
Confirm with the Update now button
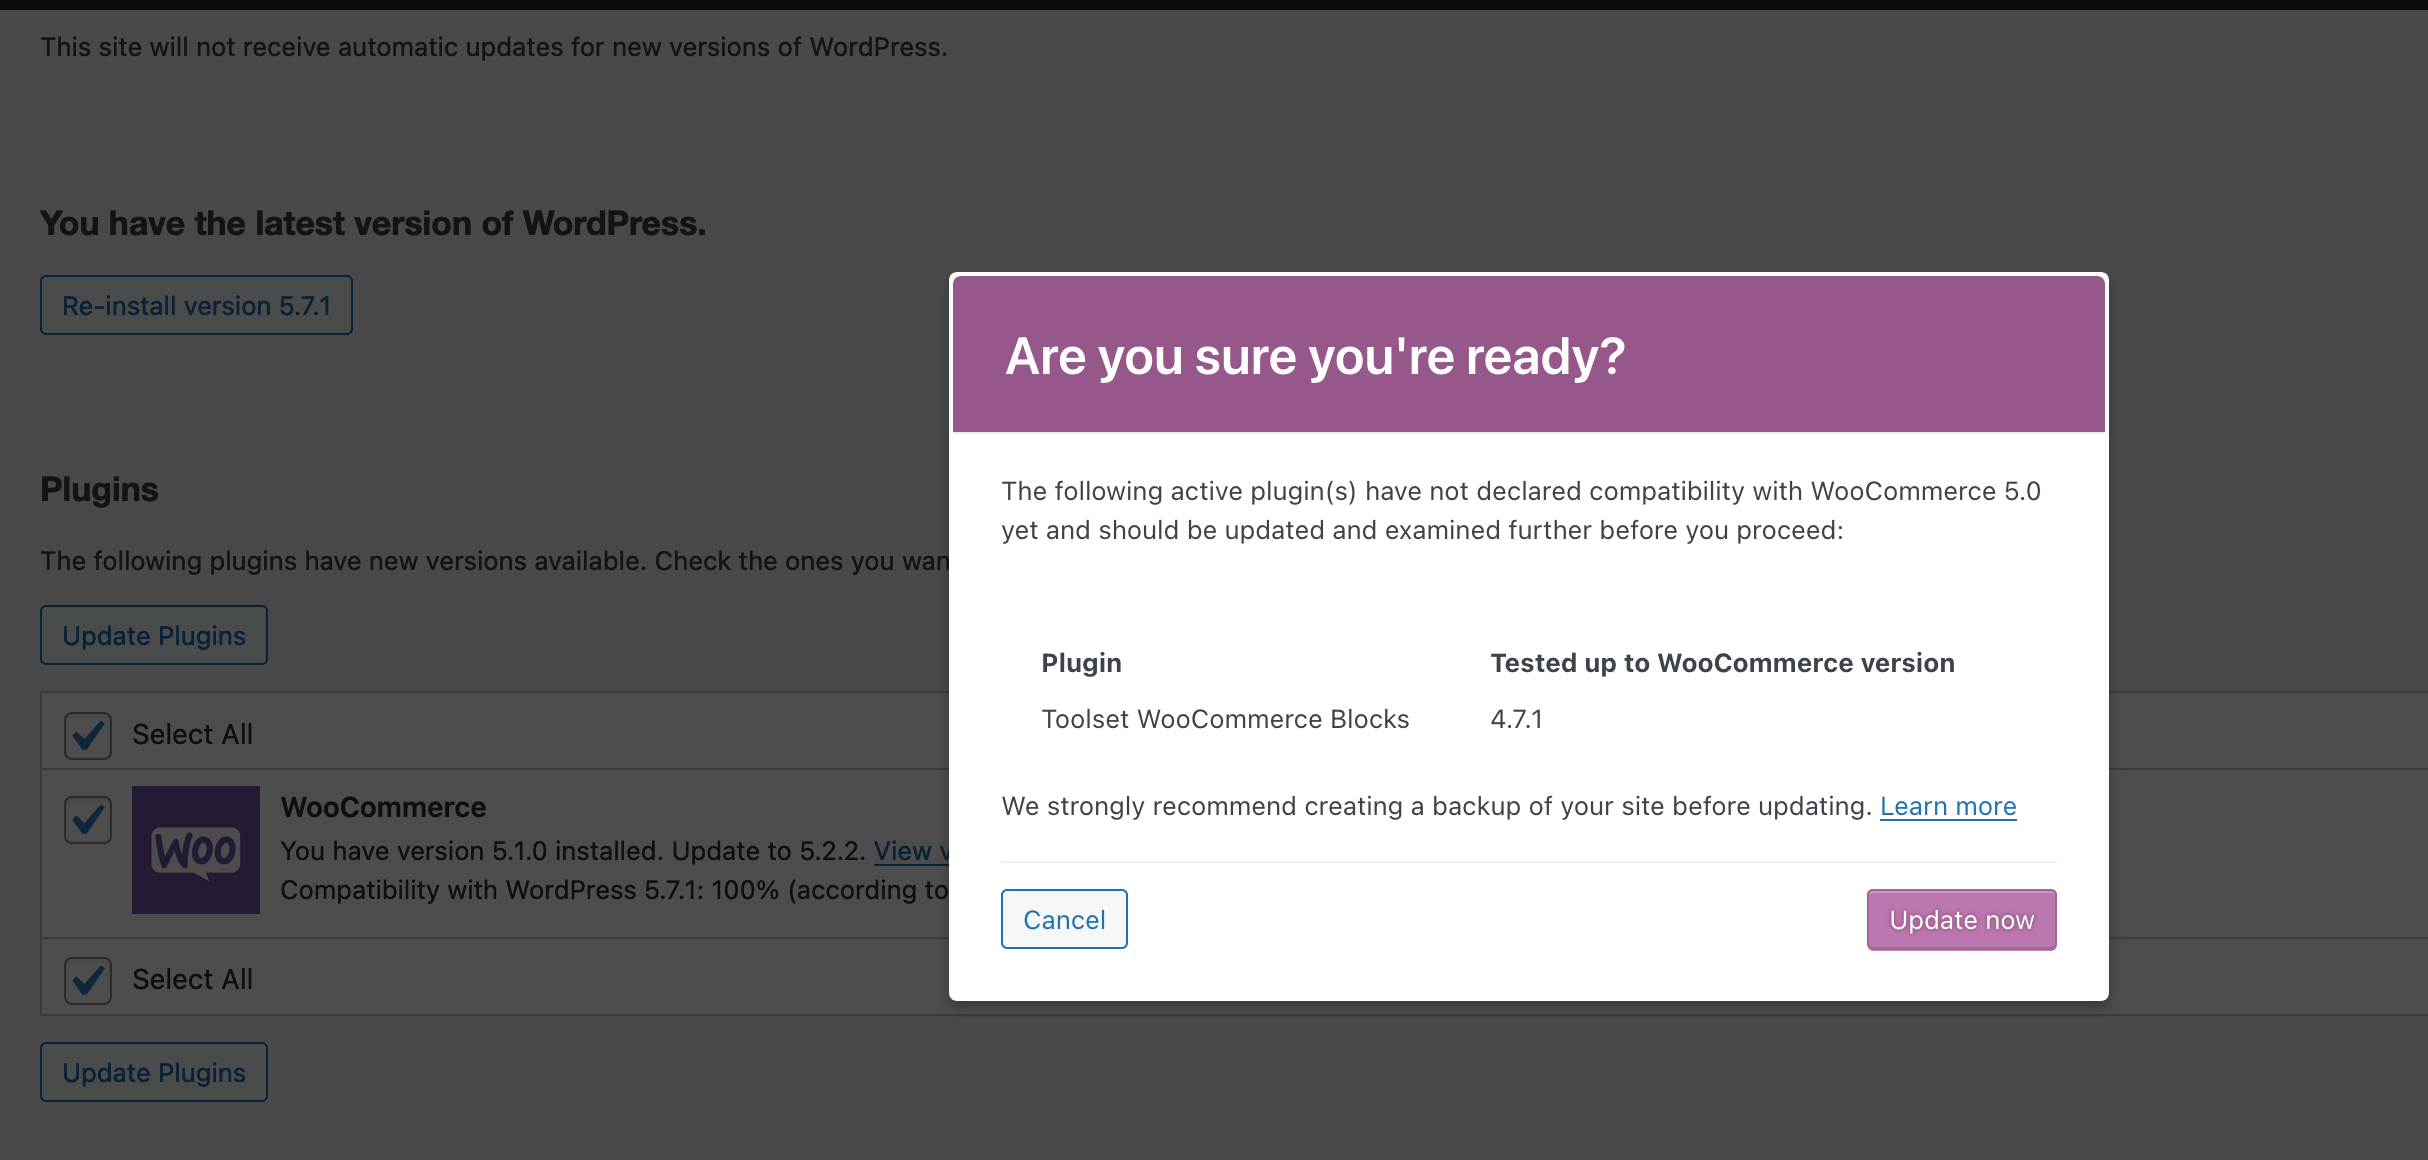[1961, 919]
